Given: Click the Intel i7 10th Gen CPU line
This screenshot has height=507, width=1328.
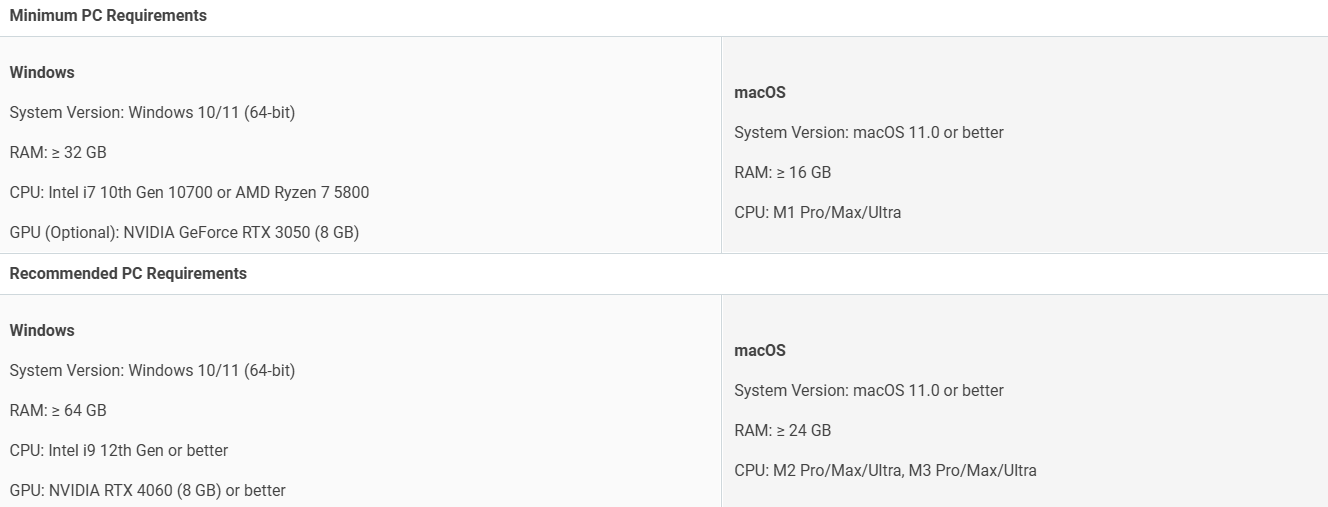Looking at the screenshot, I should (x=189, y=192).
